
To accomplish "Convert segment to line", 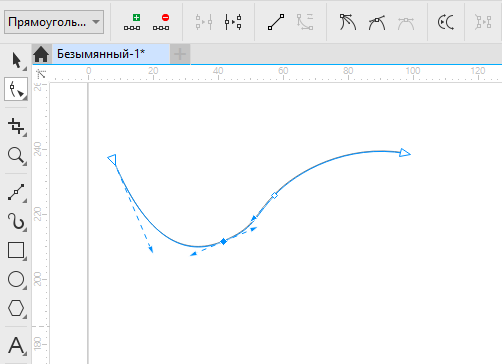I will click(276, 22).
